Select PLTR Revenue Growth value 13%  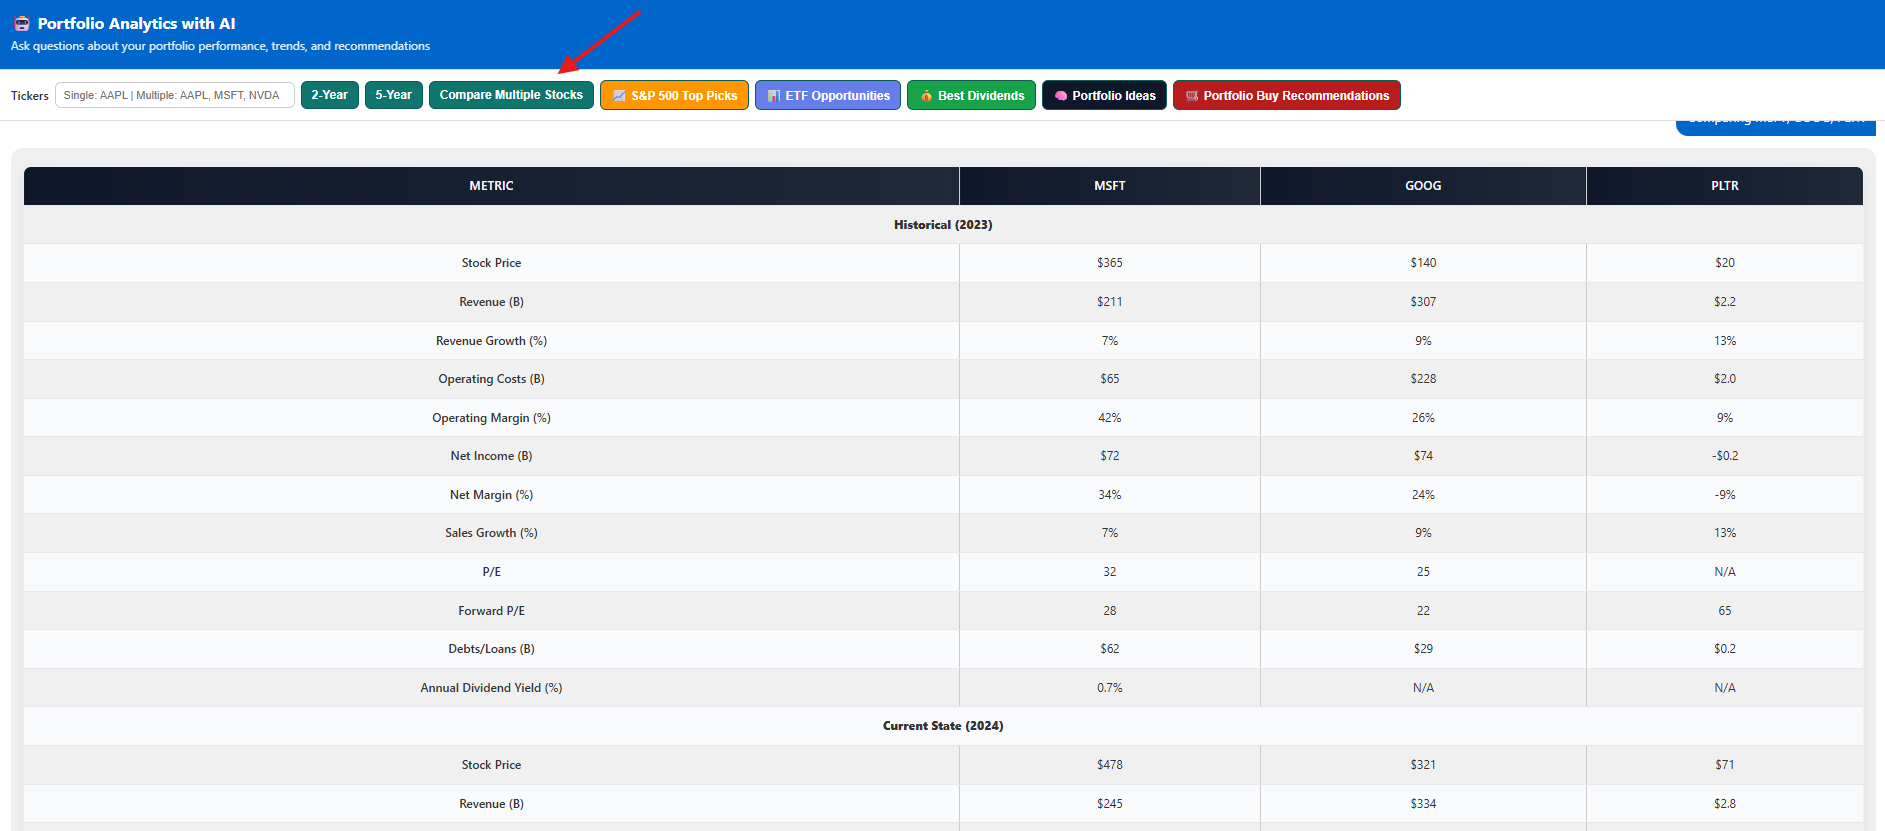pyautogui.click(x=1725, y=341)
